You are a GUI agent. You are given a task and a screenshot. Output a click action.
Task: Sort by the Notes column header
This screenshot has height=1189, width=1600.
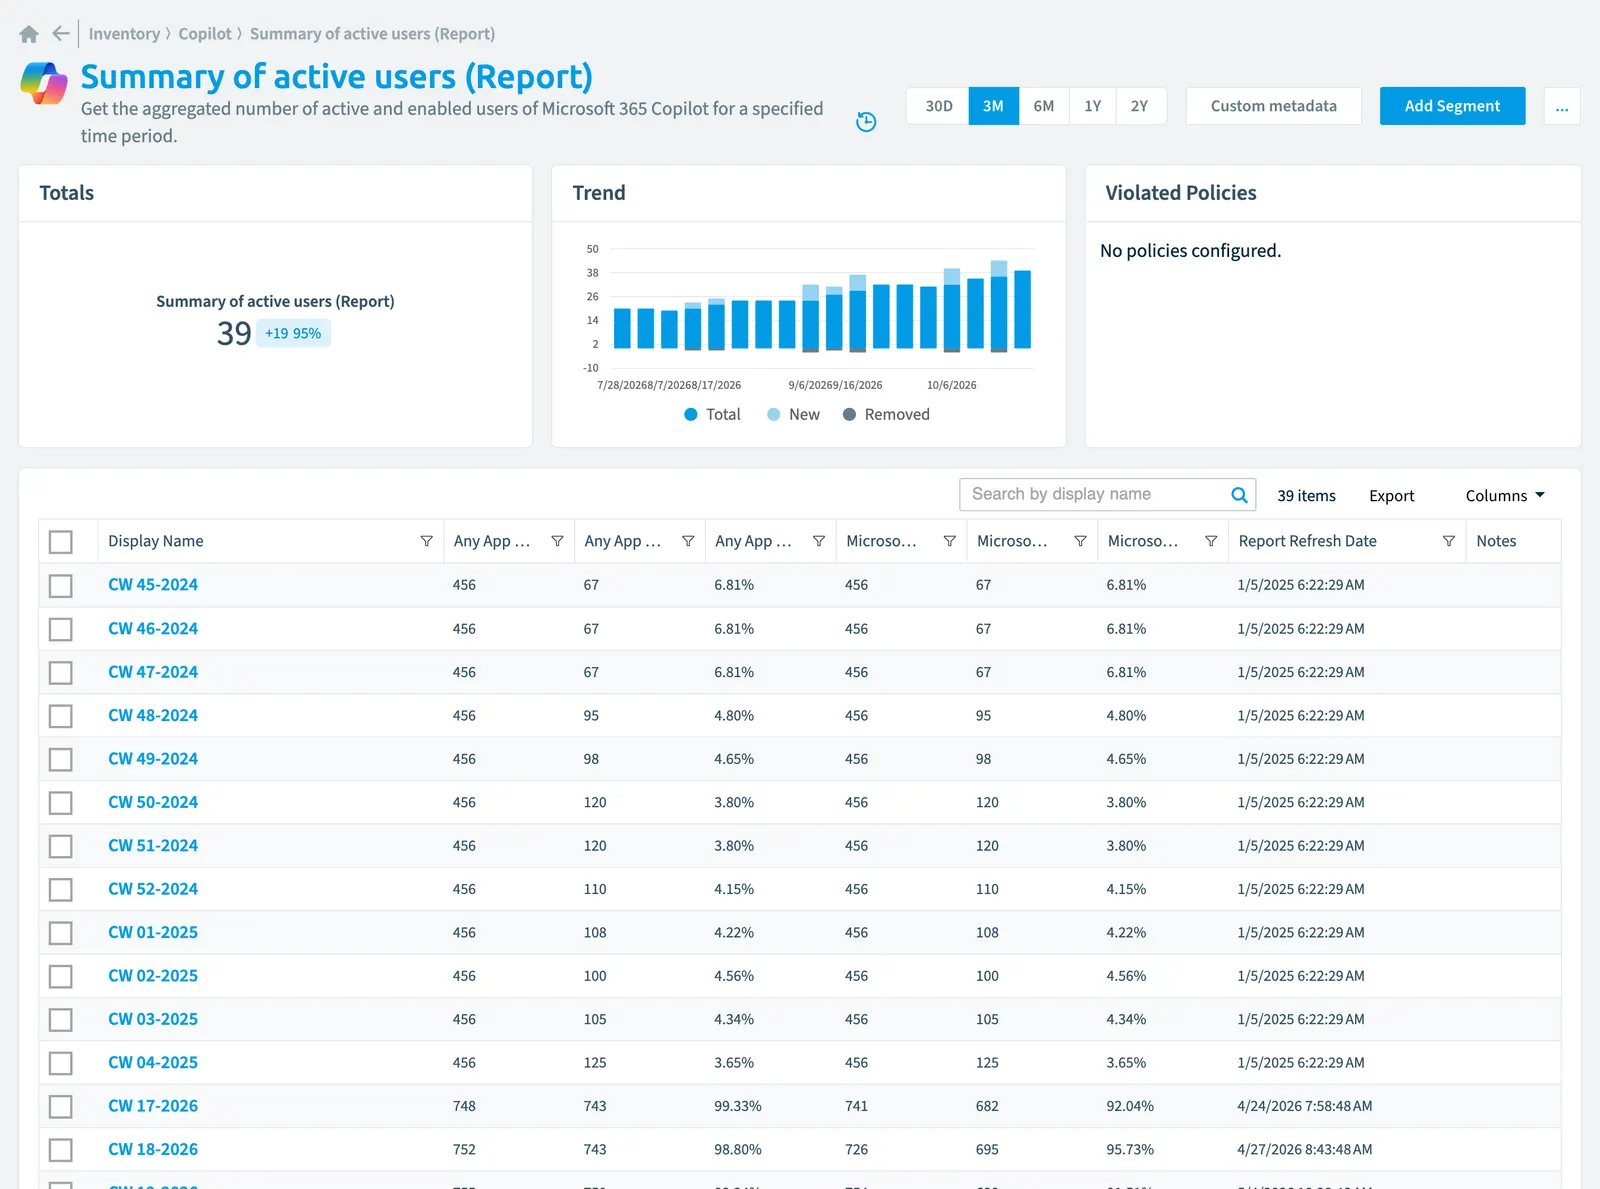coord(1496,541)
